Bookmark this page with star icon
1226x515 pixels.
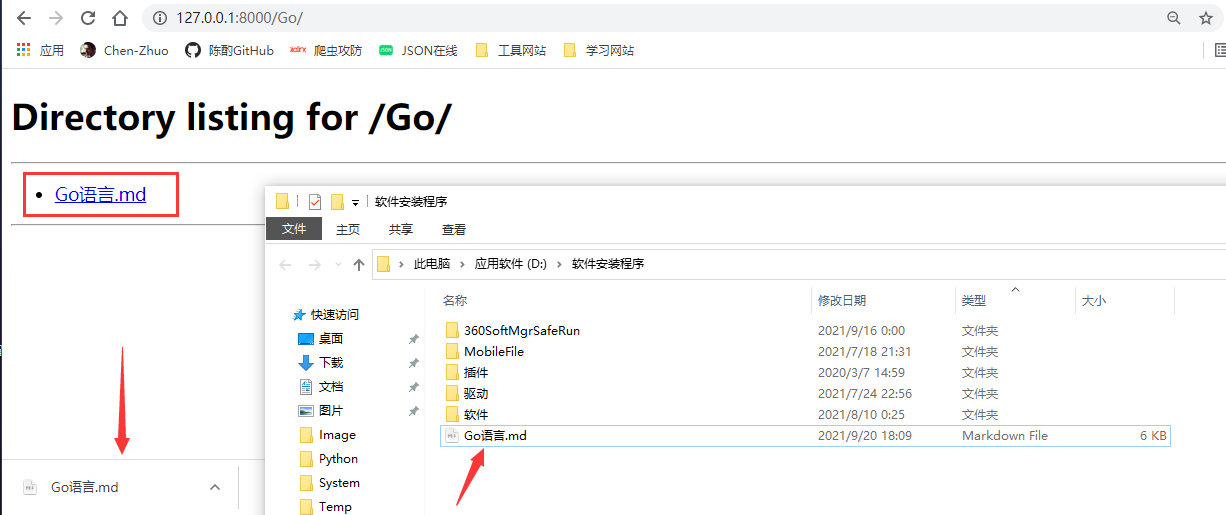[1206, 18]
